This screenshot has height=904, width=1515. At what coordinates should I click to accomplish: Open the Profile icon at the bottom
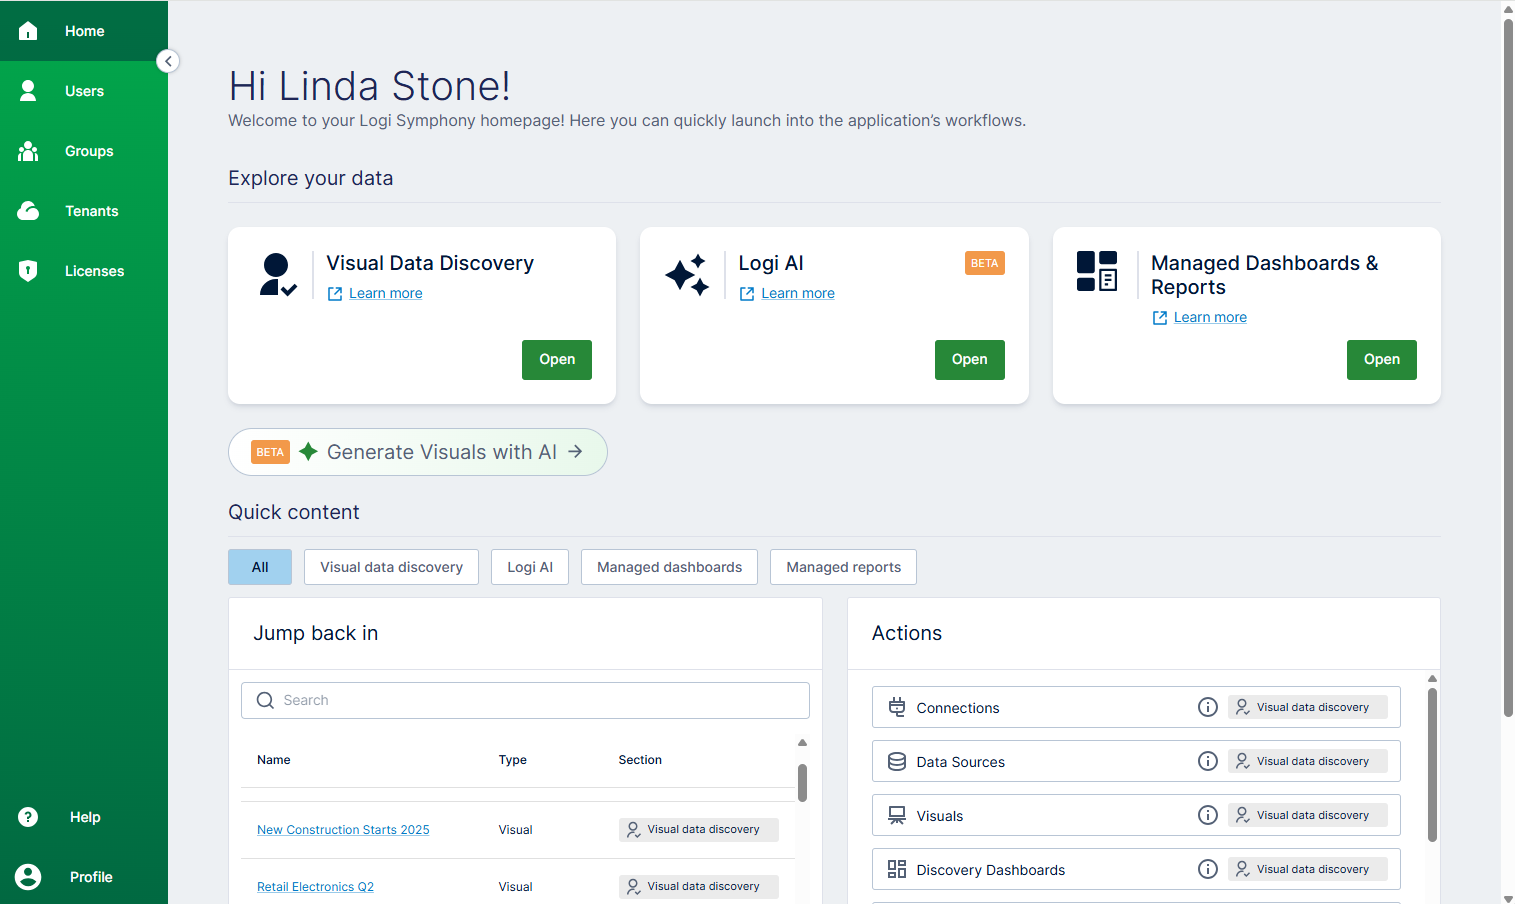28,877
